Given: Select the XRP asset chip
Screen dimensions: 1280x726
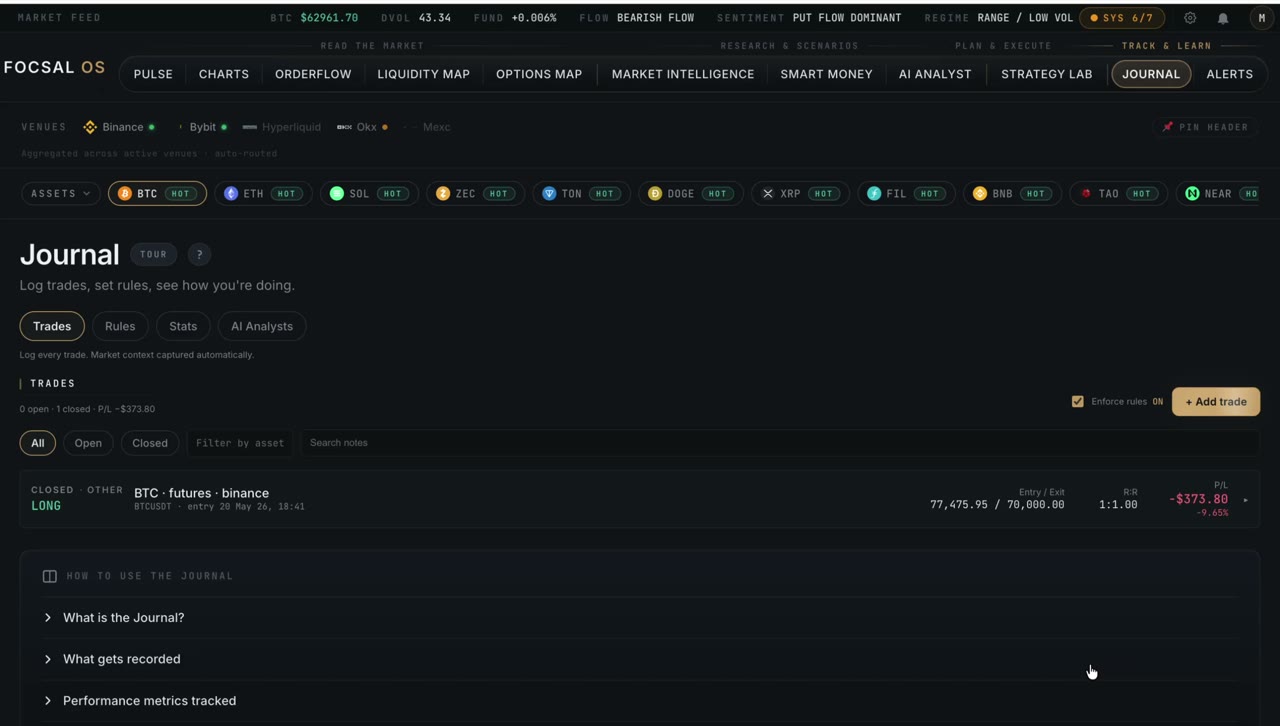Looking at the screenshot, I should (800, 193).
